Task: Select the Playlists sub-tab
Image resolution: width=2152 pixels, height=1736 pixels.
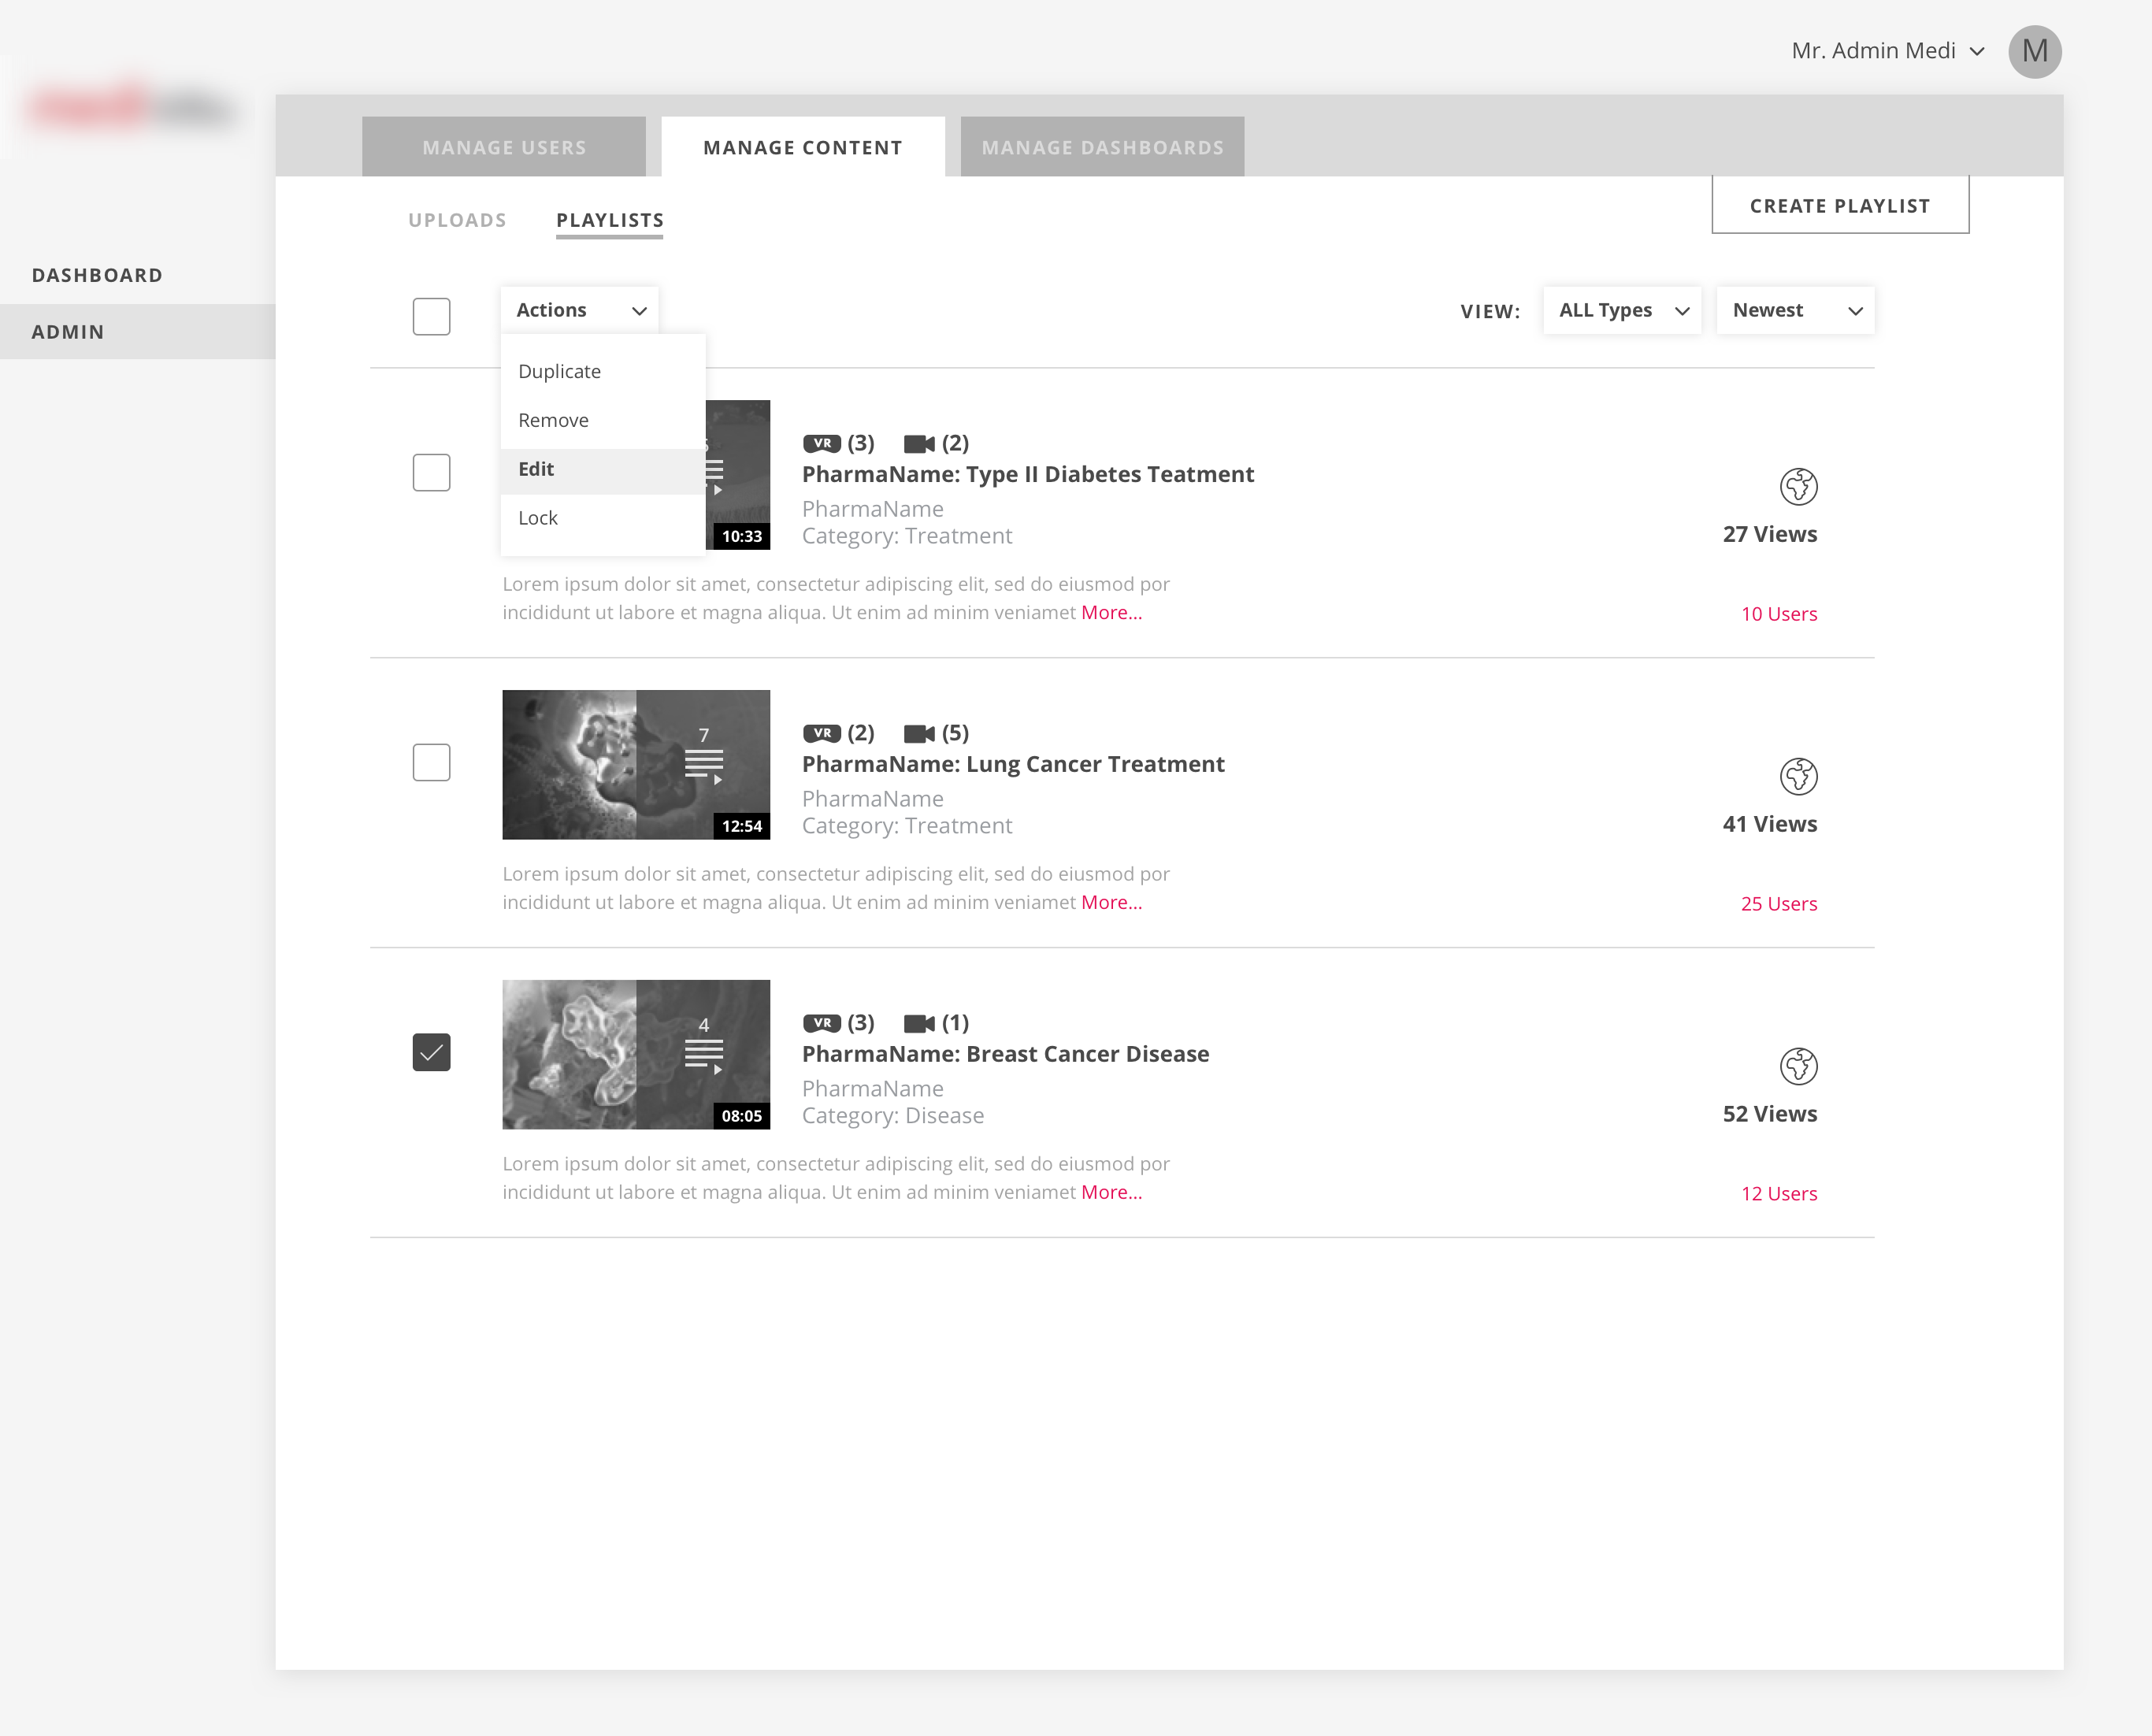Action: click(x=610, y=221)
